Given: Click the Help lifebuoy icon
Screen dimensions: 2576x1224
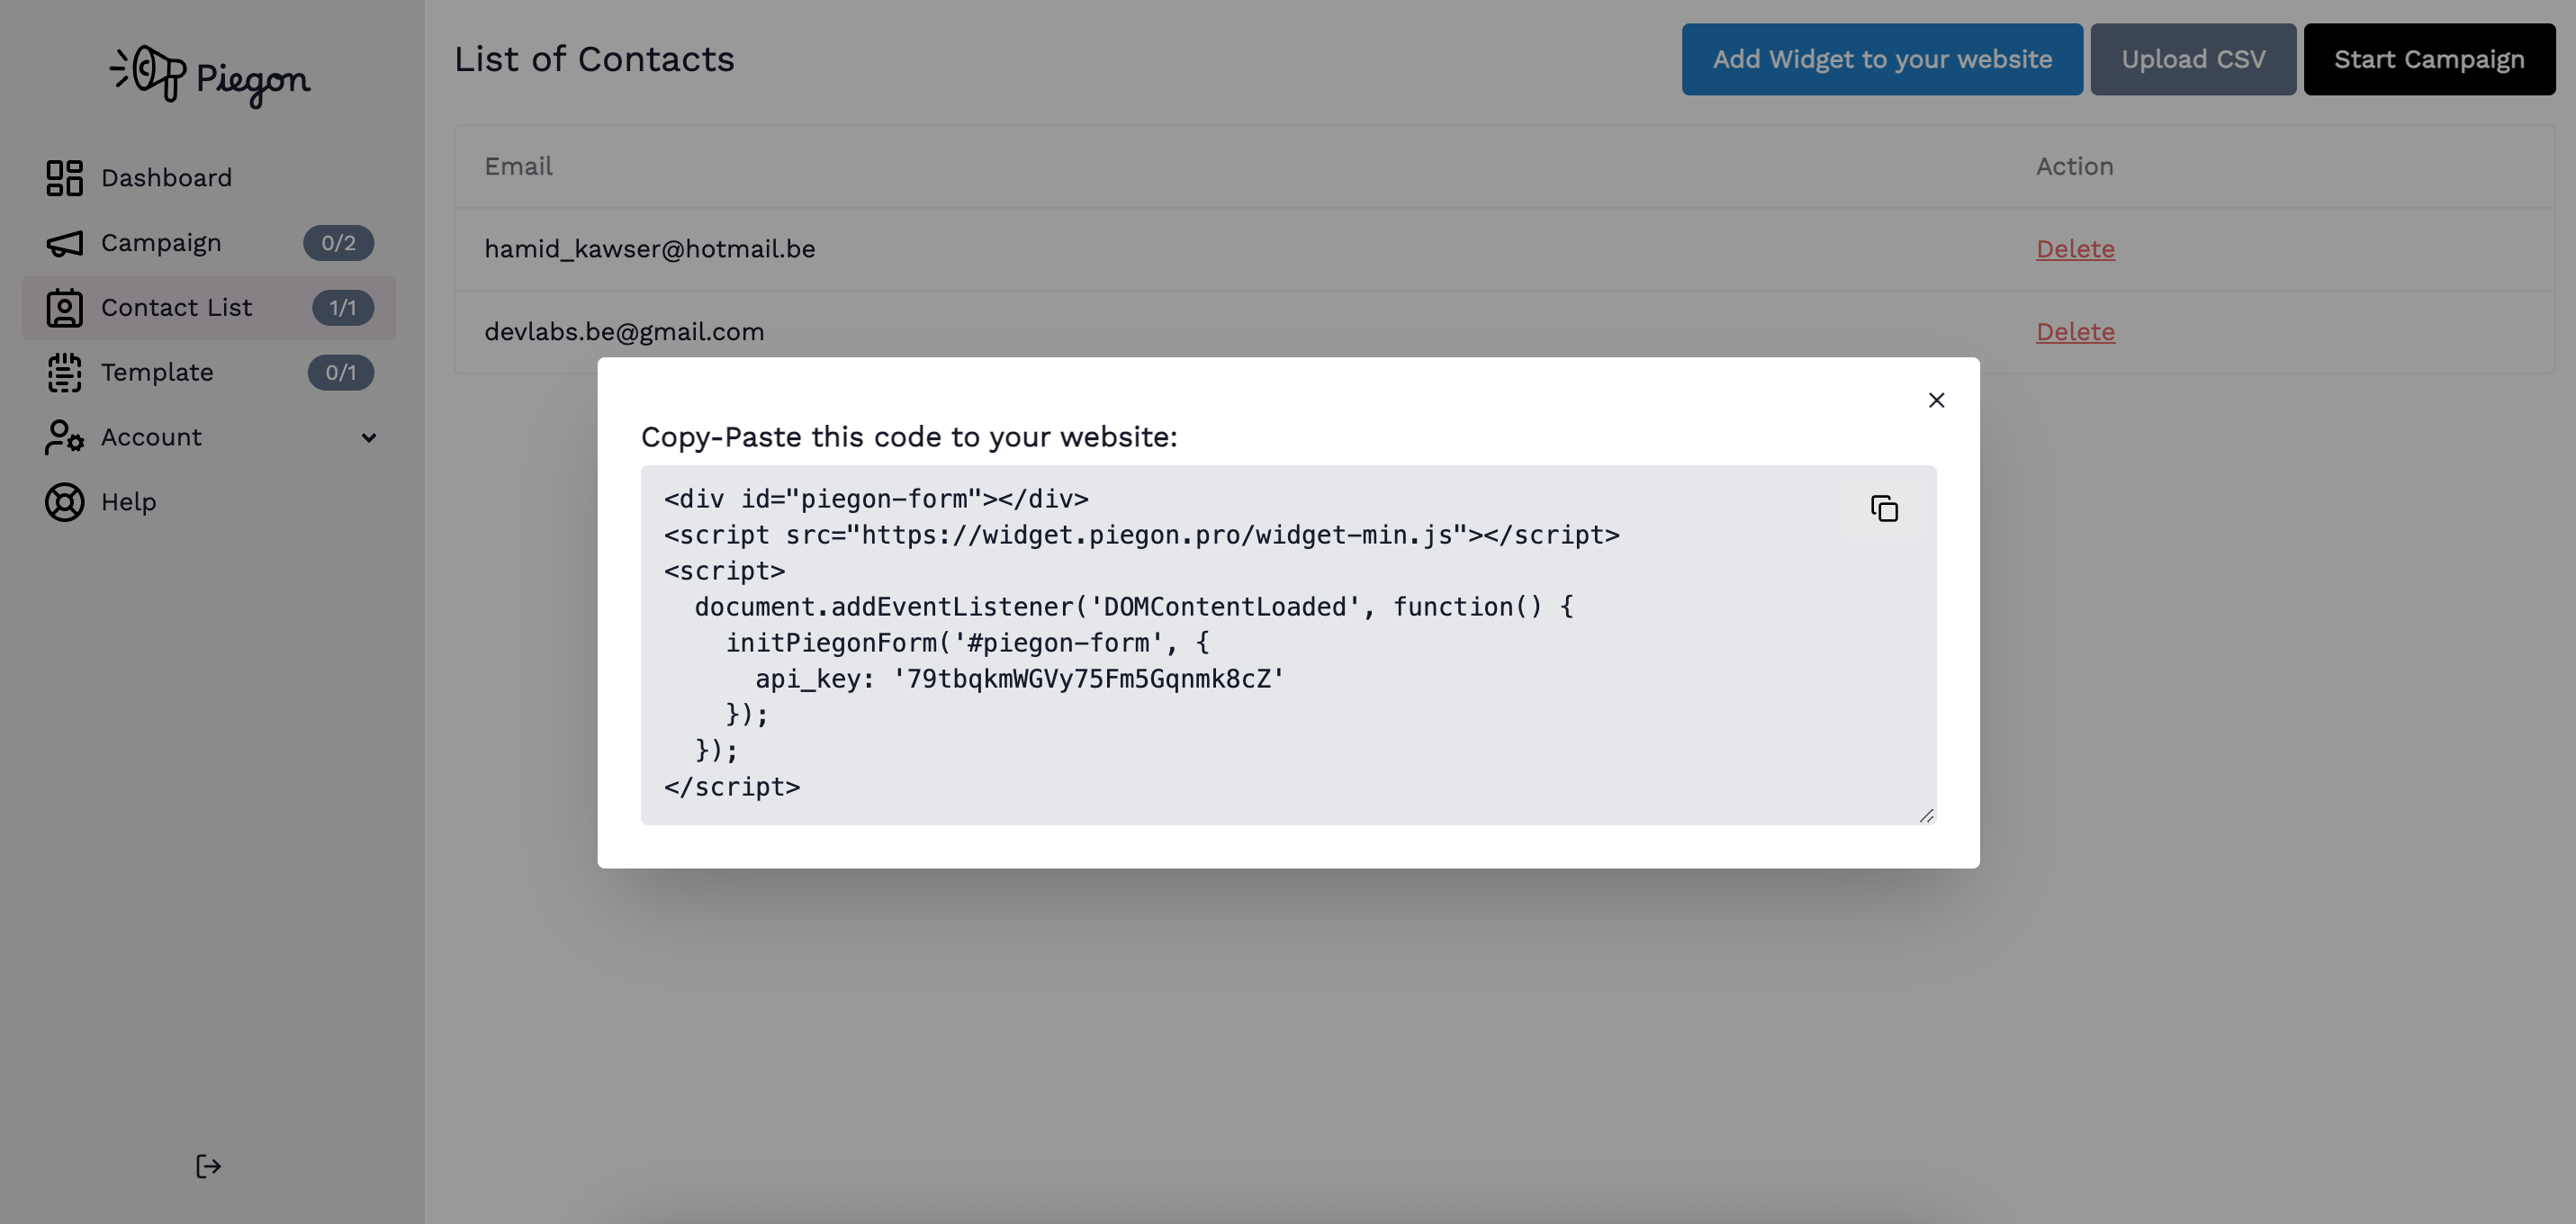Looking at the screenshot, I should click(x=64, y=502).
